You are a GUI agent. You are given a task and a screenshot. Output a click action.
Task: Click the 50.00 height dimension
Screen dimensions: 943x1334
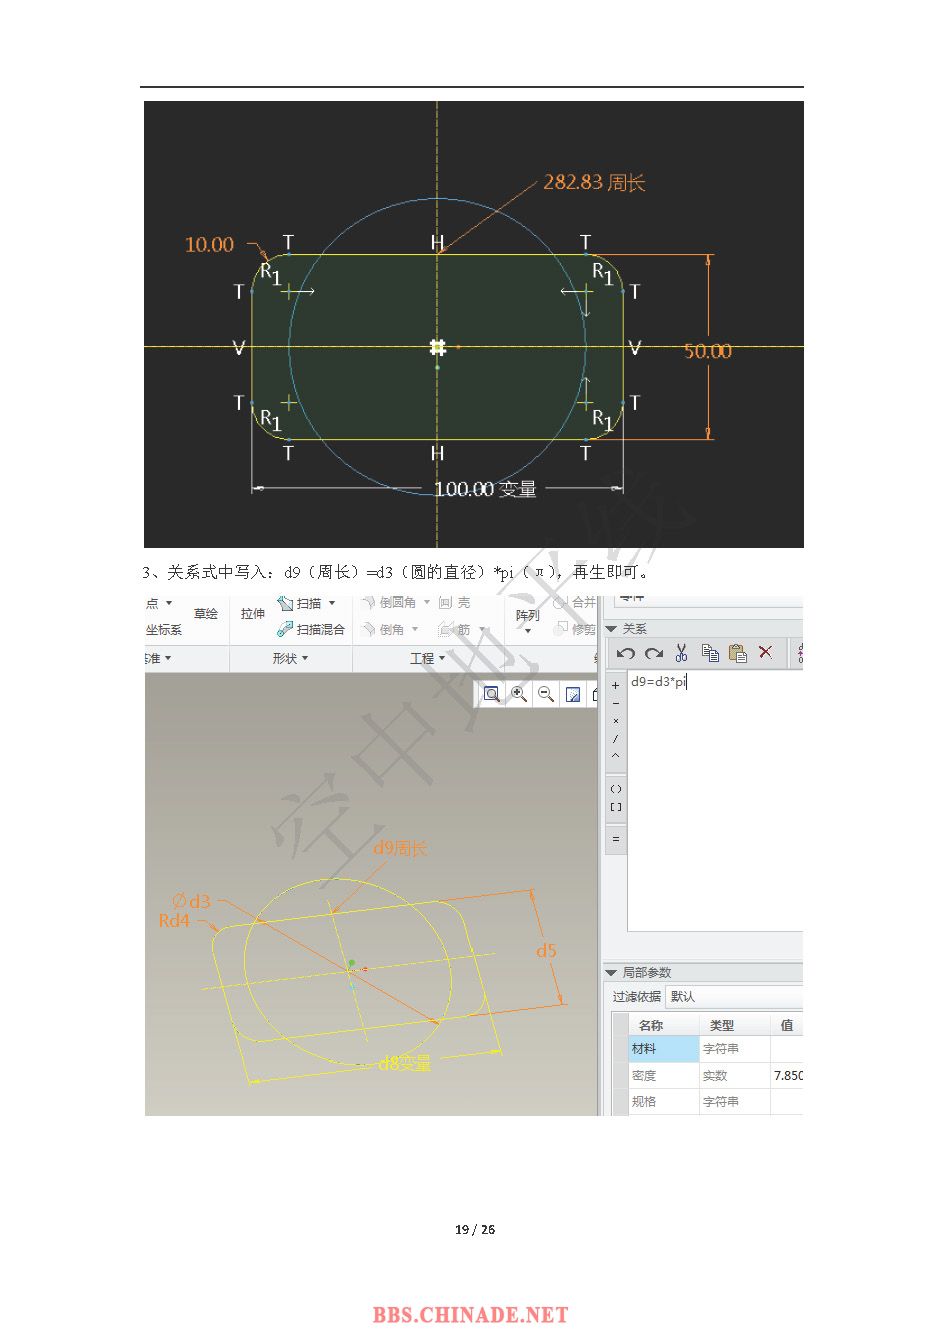coord(708,351)
